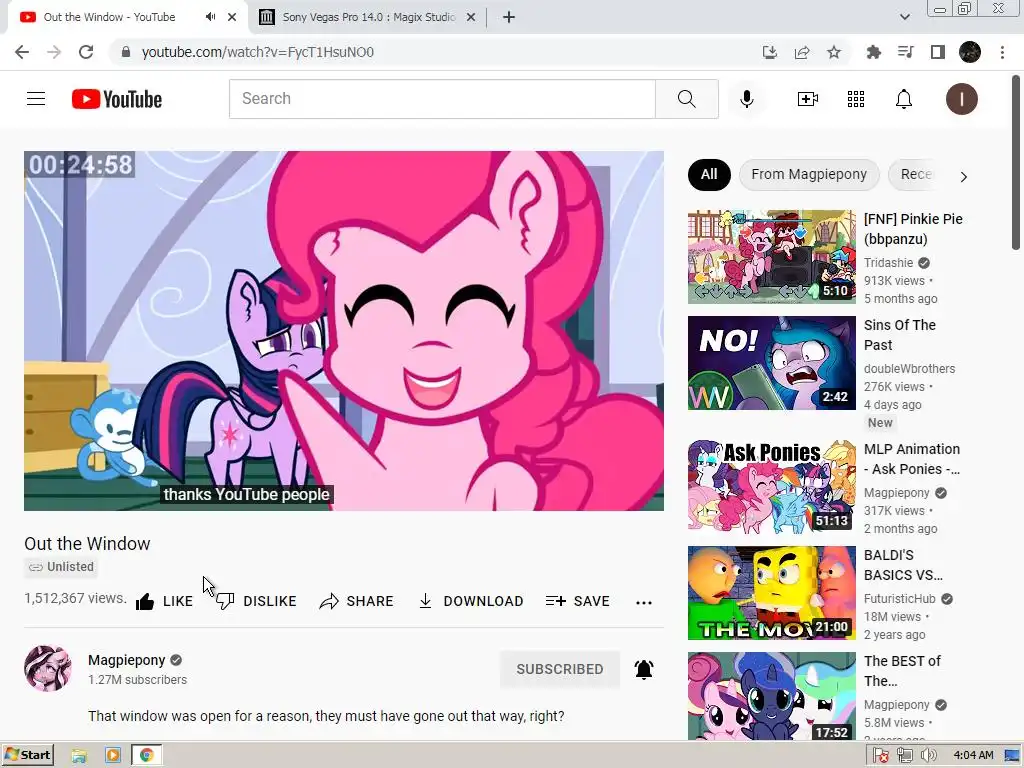Mute tab via speaker icon on YouTube tab
1024x768 pixels.
[210, 17]
